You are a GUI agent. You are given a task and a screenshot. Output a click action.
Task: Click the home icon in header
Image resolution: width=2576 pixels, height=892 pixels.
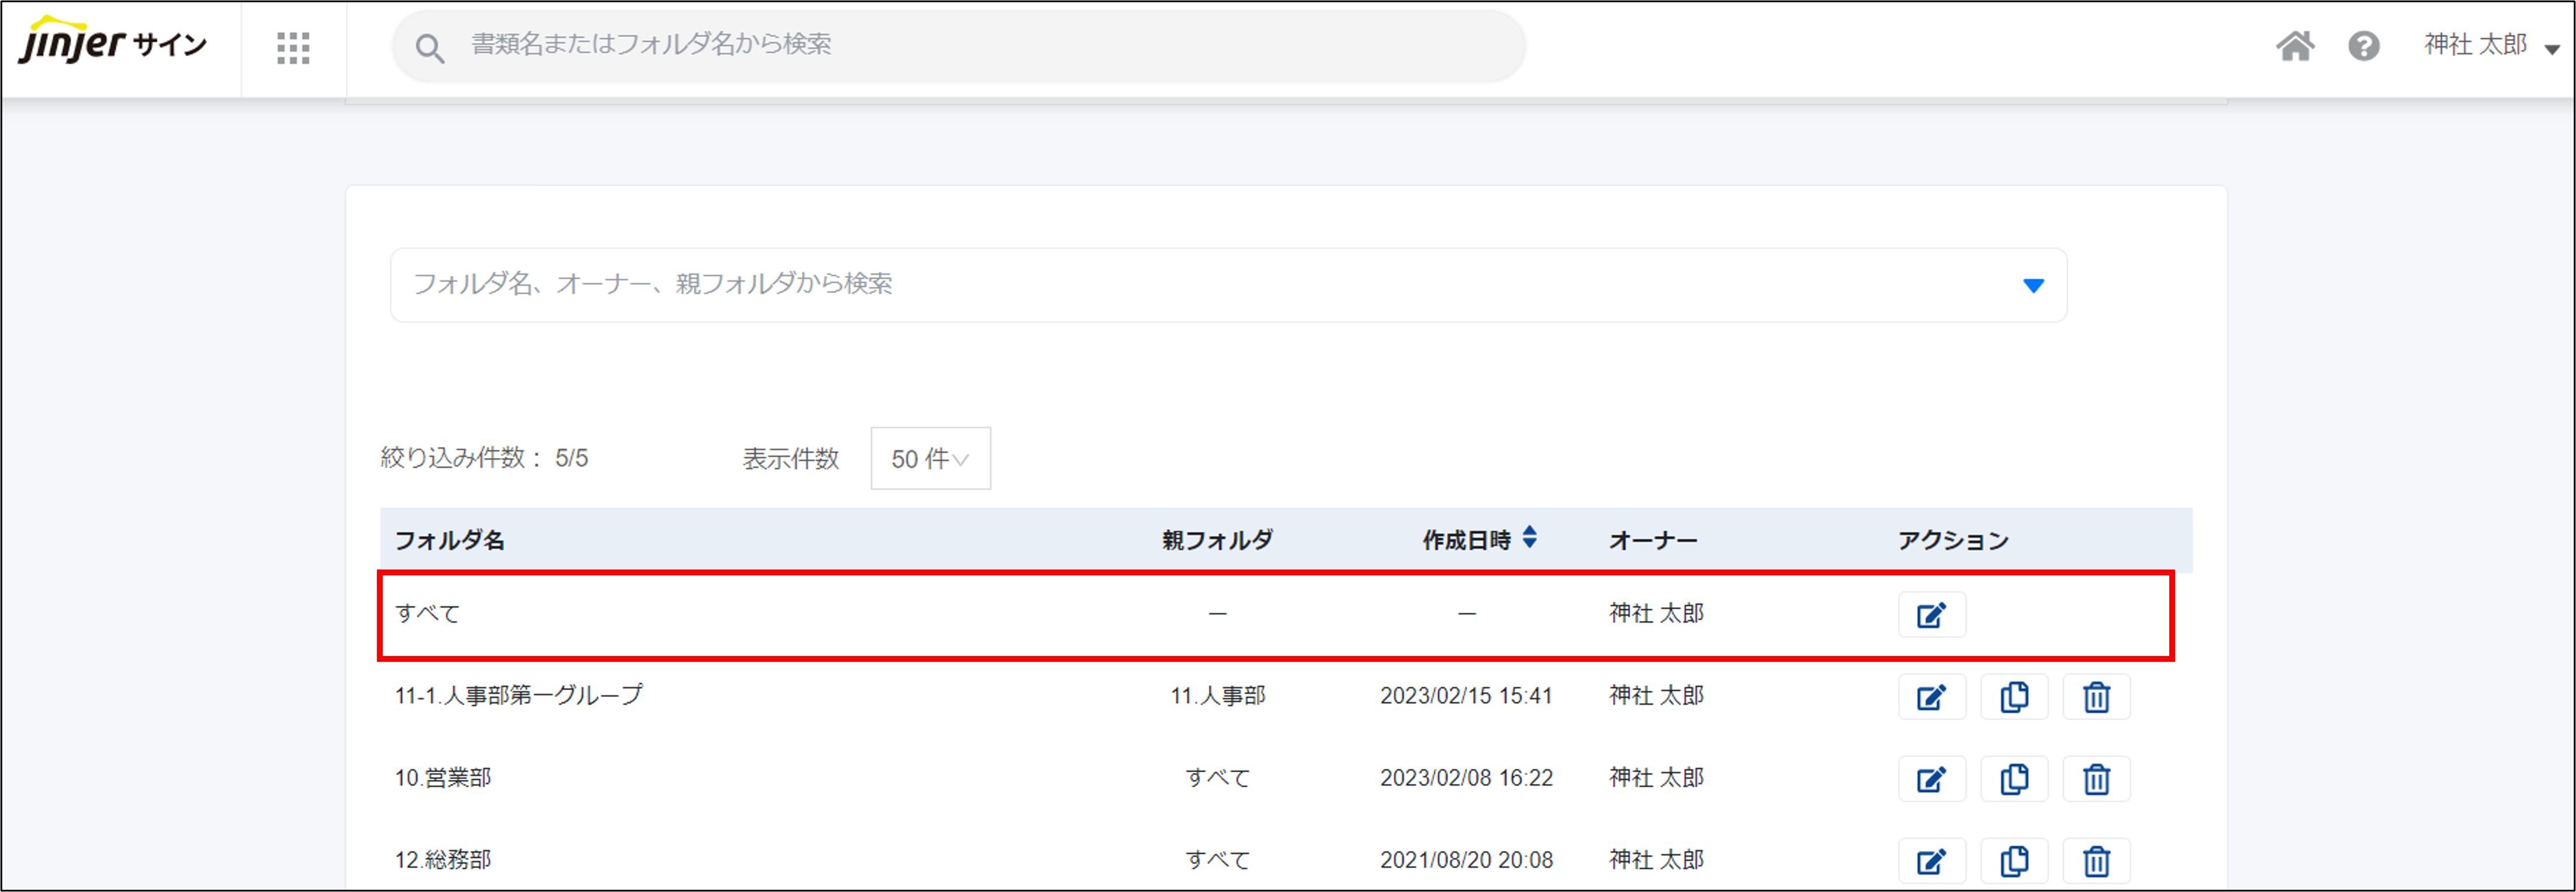click(2295, 46)
